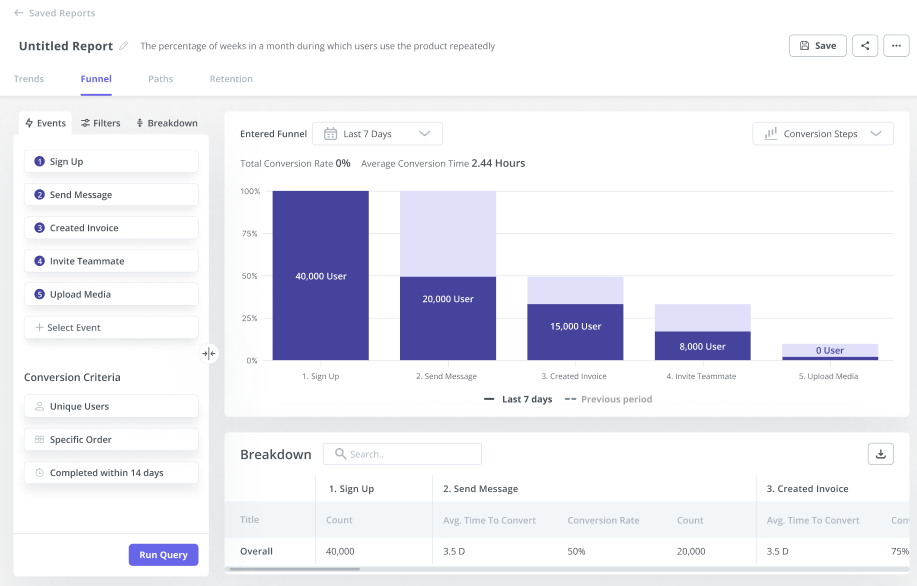Click the share icon button
Image resolution: width=917 pixels, height=586 pixels.
pyautogui.click(x=865, y=46)
